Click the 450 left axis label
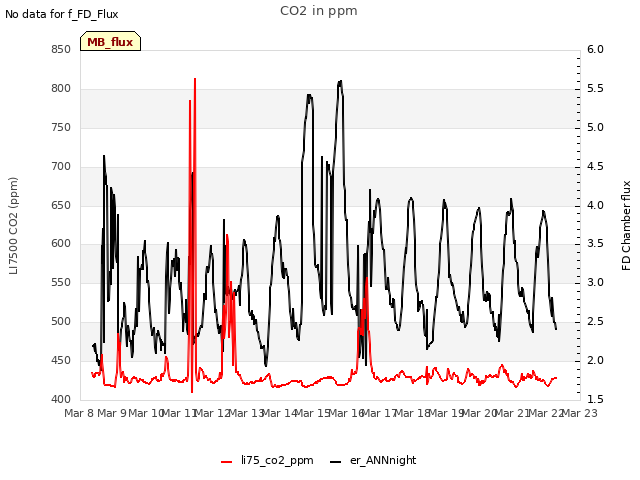The width and height of the screenshot is (640, 480). pyautogui.click(x=61, y=360)
